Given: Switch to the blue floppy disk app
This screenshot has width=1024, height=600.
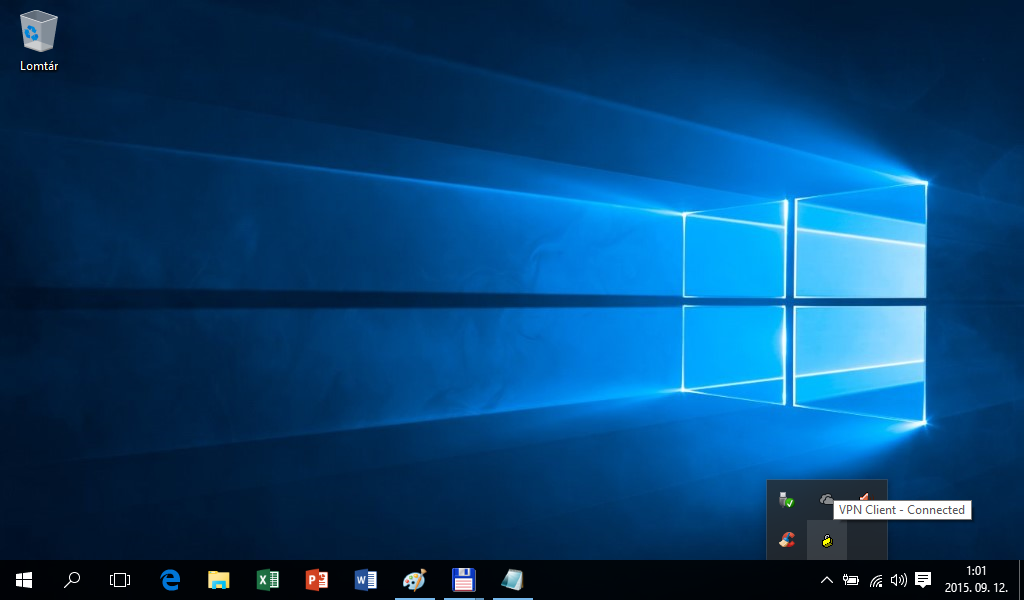Looking at the screenshot, I should click(x=463, y=580).
